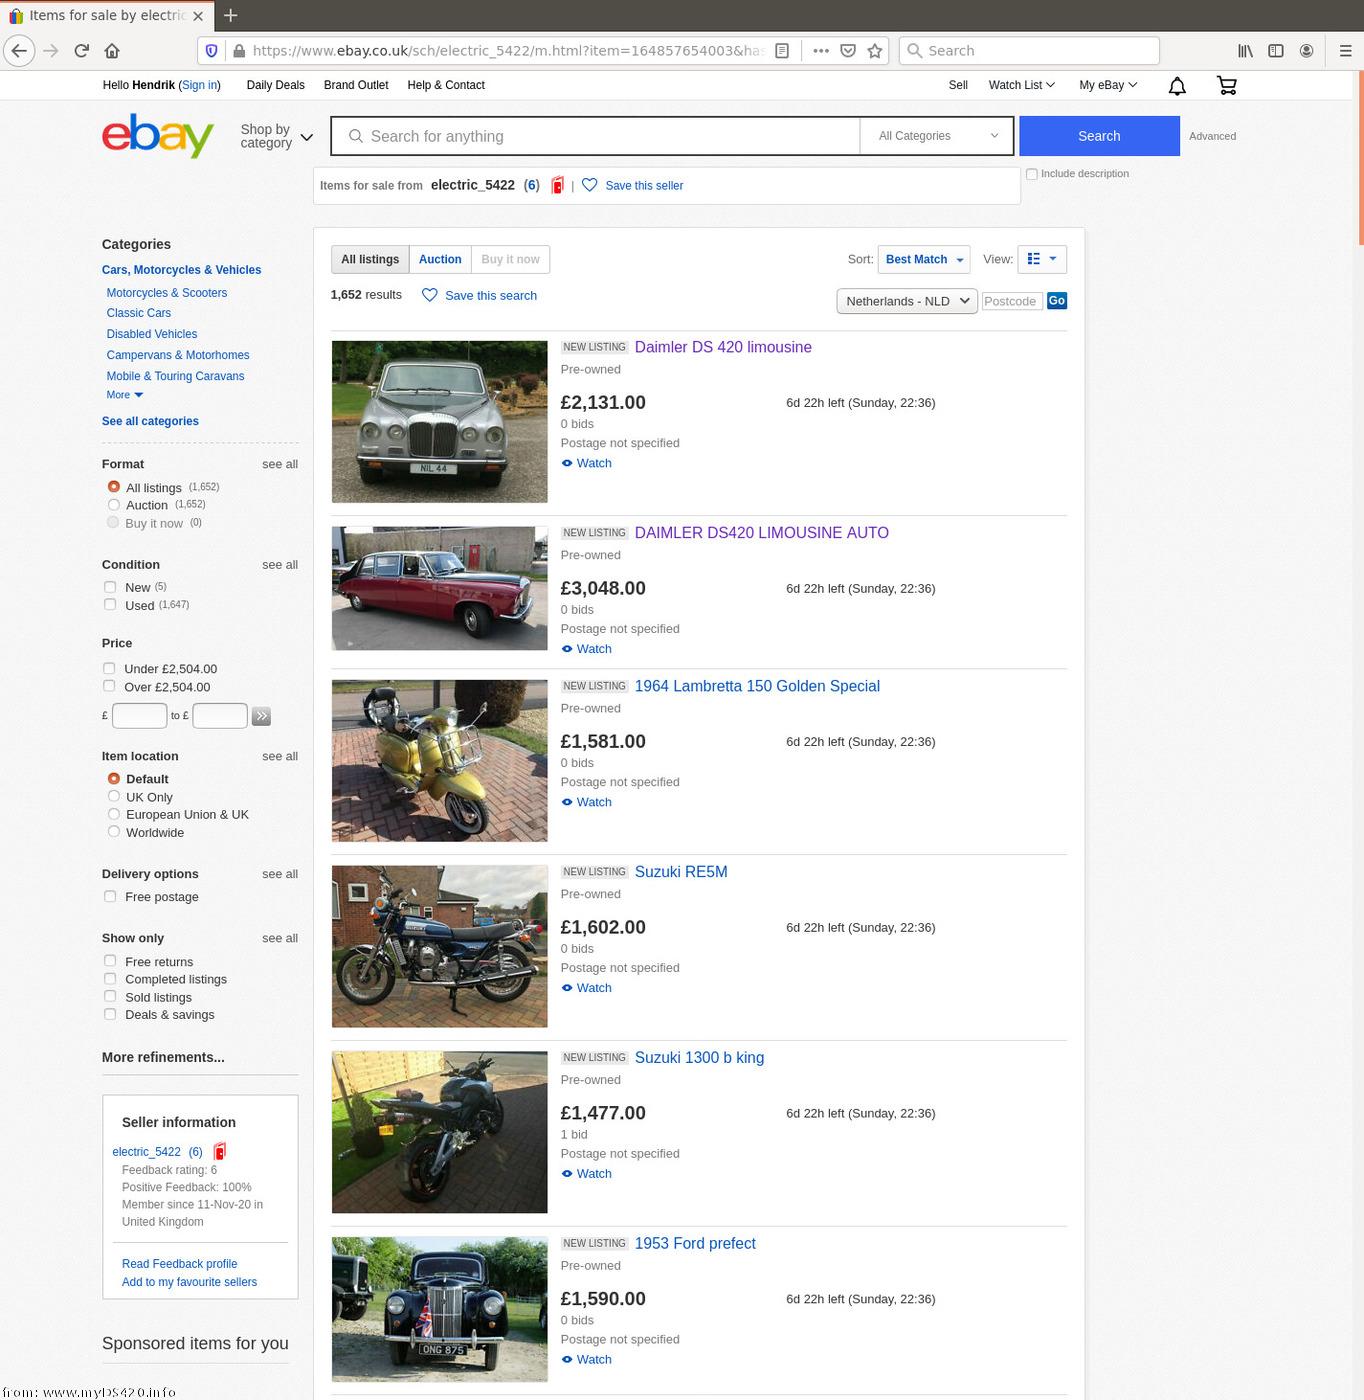1364x1400 pixels.
Task: Expand My eBay dropdown
Action: (x=1108, y=85)
